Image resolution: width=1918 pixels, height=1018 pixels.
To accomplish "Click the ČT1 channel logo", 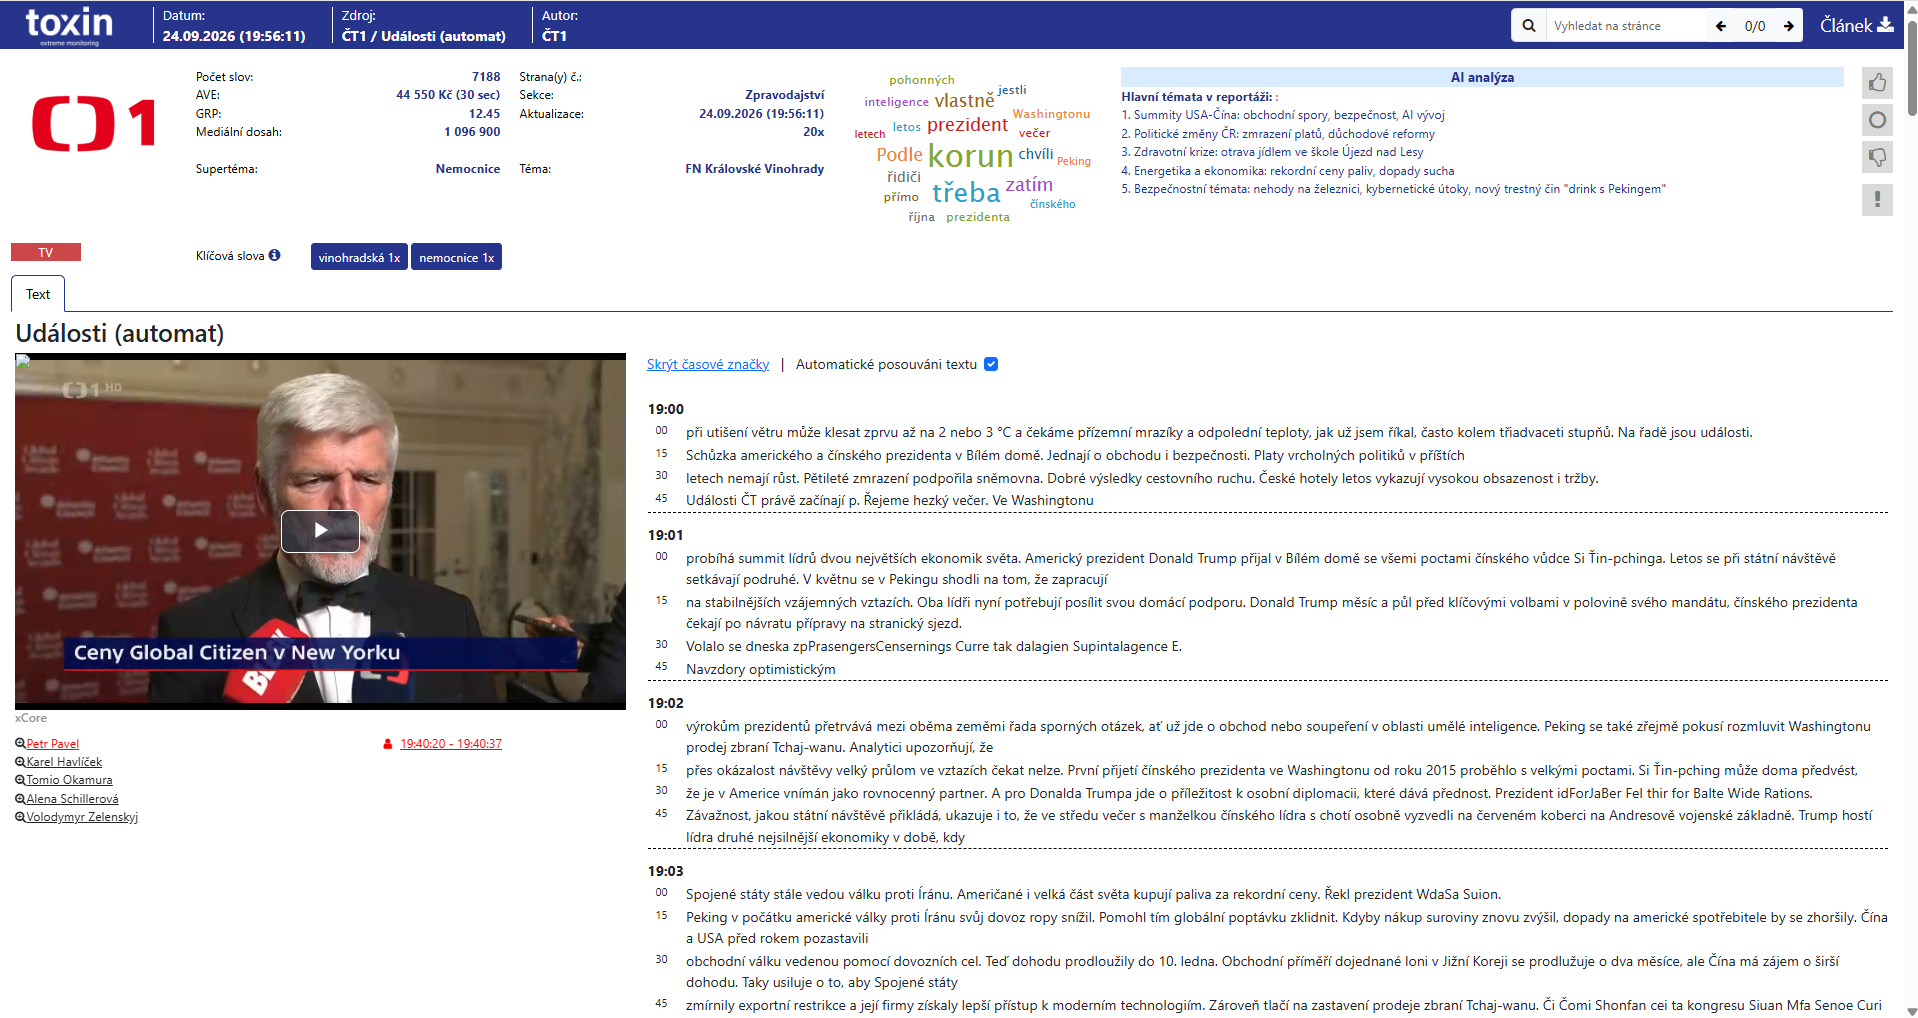I will pos(94,123).
